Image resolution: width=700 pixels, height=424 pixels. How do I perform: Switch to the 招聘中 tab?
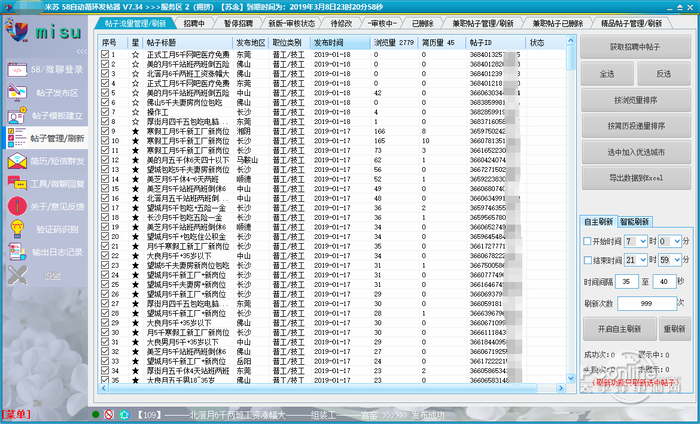pyautogui.click(x=194, y=23)
